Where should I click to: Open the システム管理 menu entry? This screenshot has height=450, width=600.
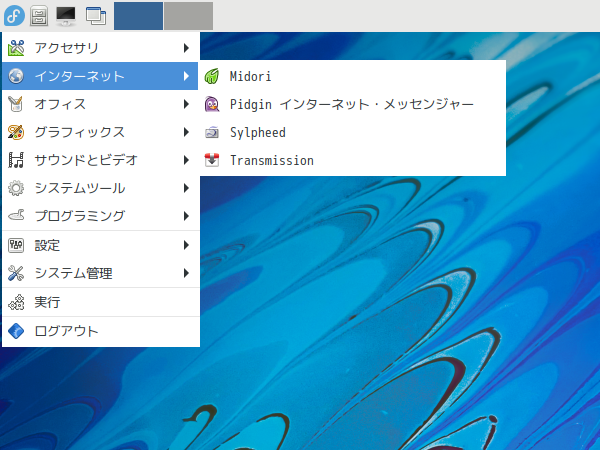(101, 273)
